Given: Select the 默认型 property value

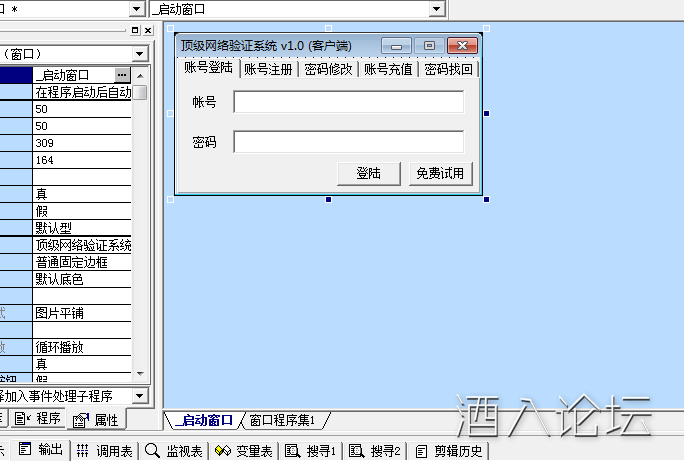Looking at the screenshot, I should tap(82, 228).
